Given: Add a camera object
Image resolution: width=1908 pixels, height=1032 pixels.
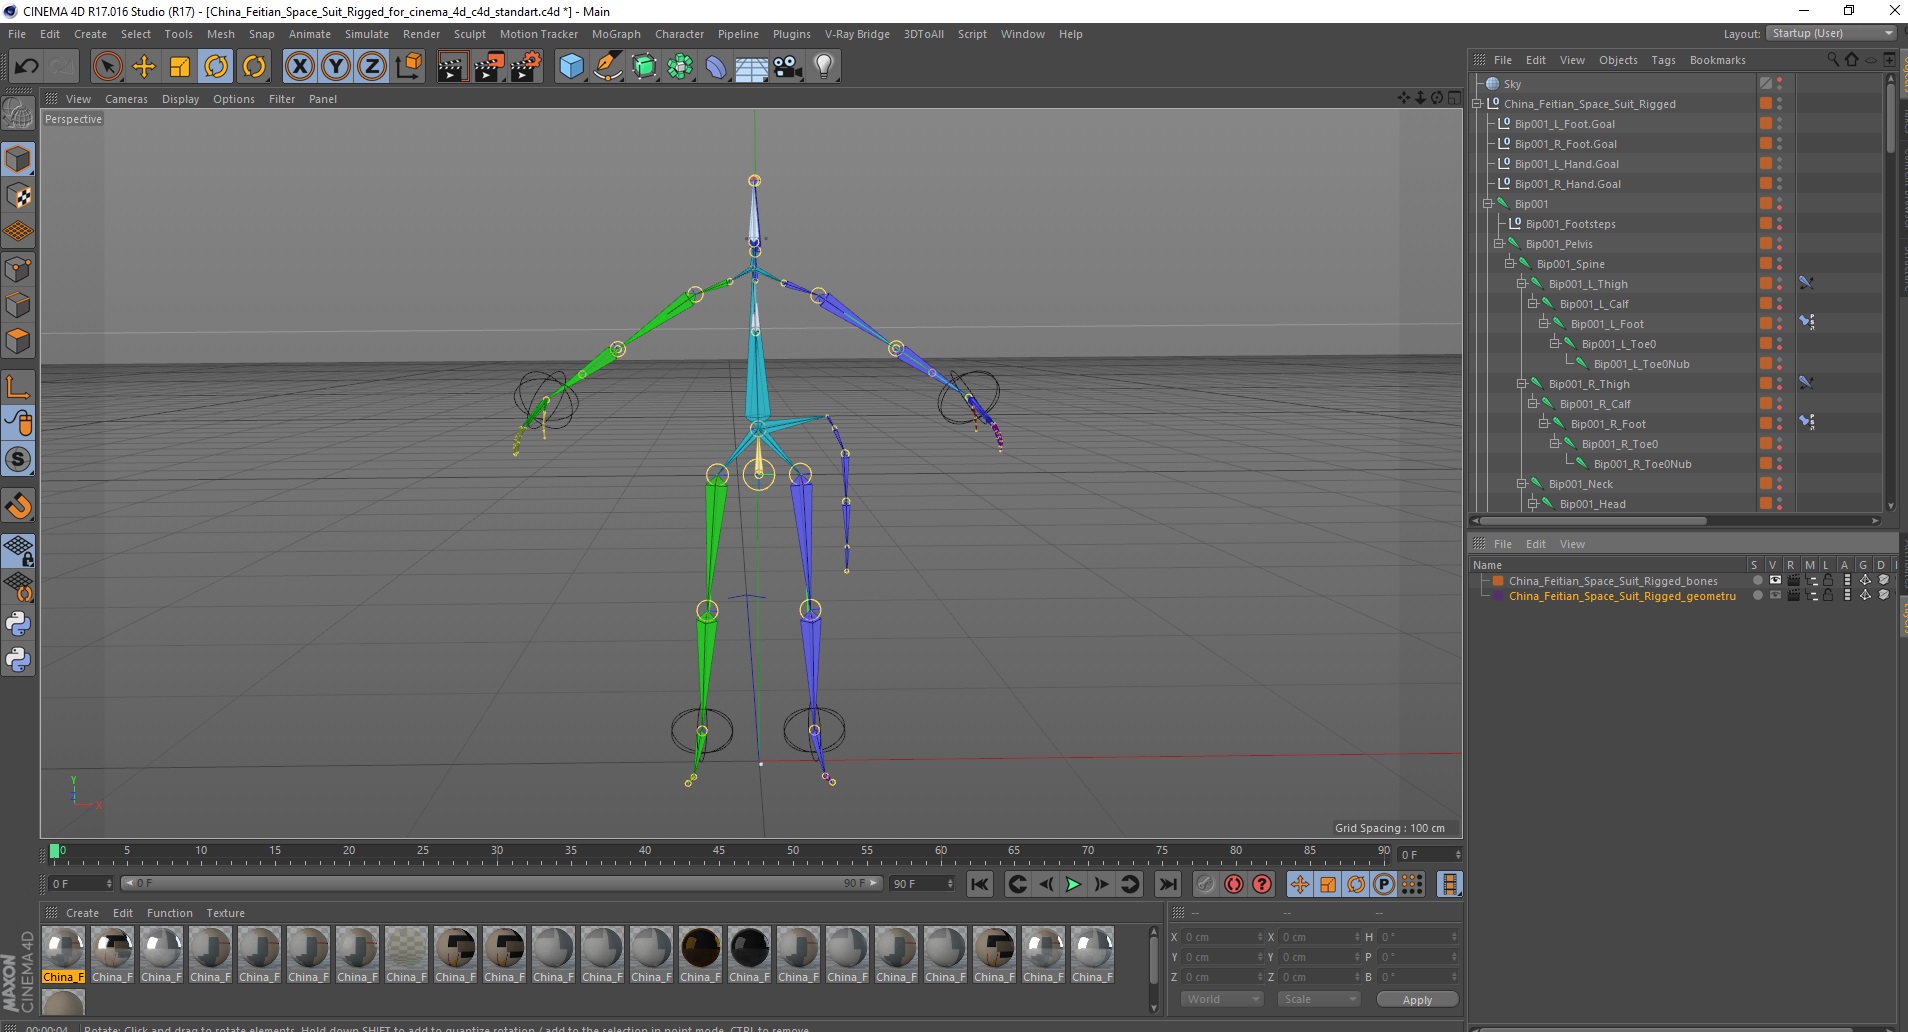Looking at the screenshot, I should (788, 67).
